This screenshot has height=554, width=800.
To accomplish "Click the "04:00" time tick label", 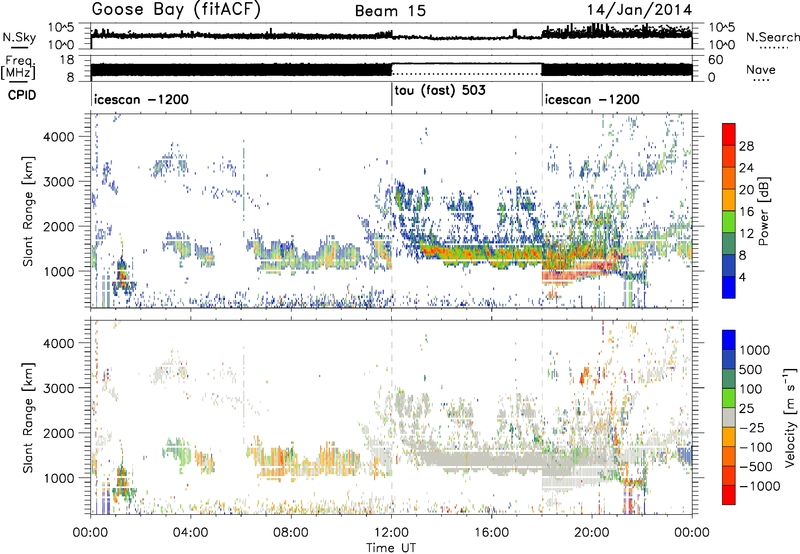I will (x=191, y=533).
